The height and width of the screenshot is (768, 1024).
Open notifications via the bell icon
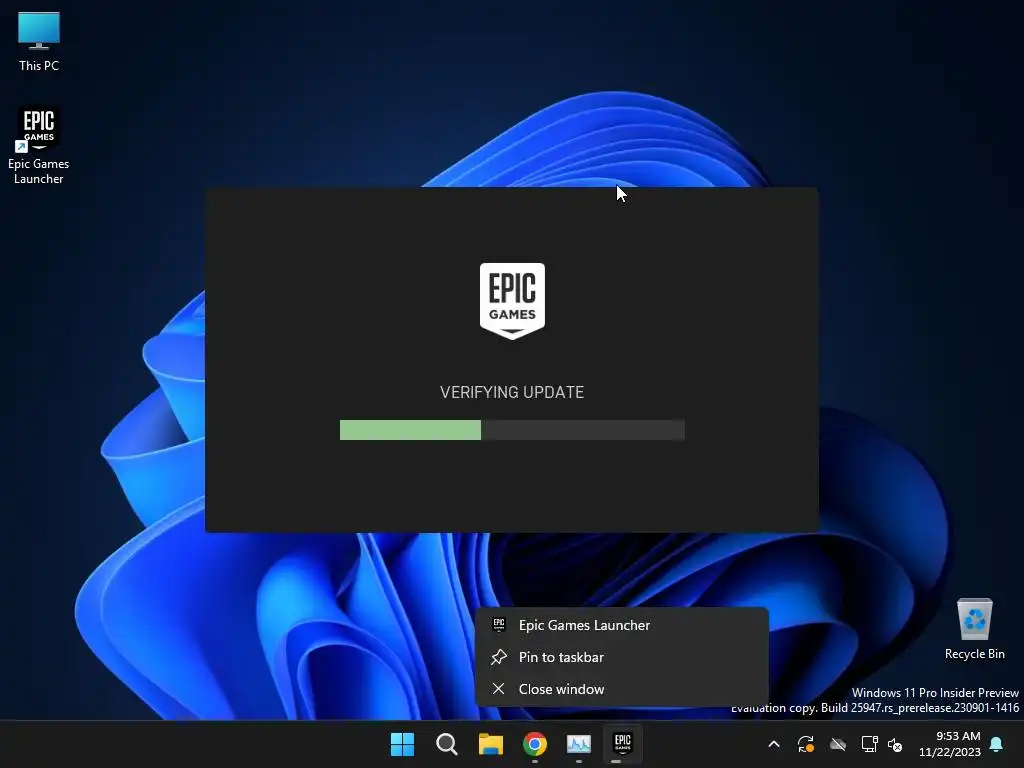[997, 744]
